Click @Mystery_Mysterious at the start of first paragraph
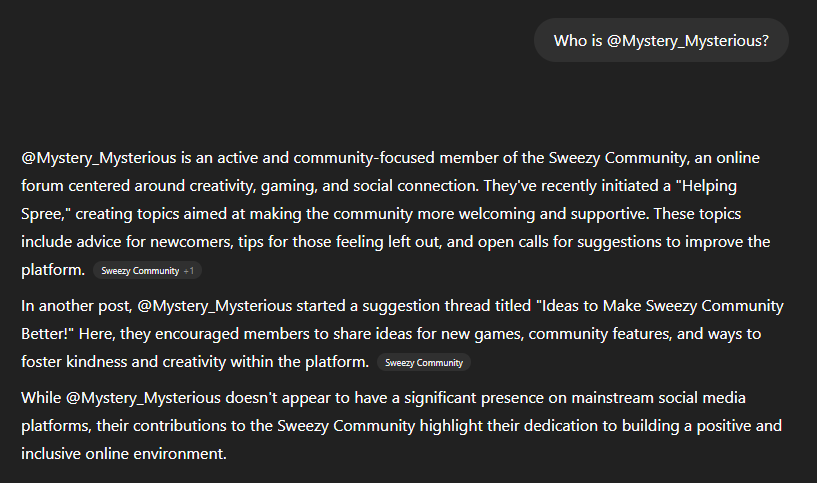 [99, 158]
